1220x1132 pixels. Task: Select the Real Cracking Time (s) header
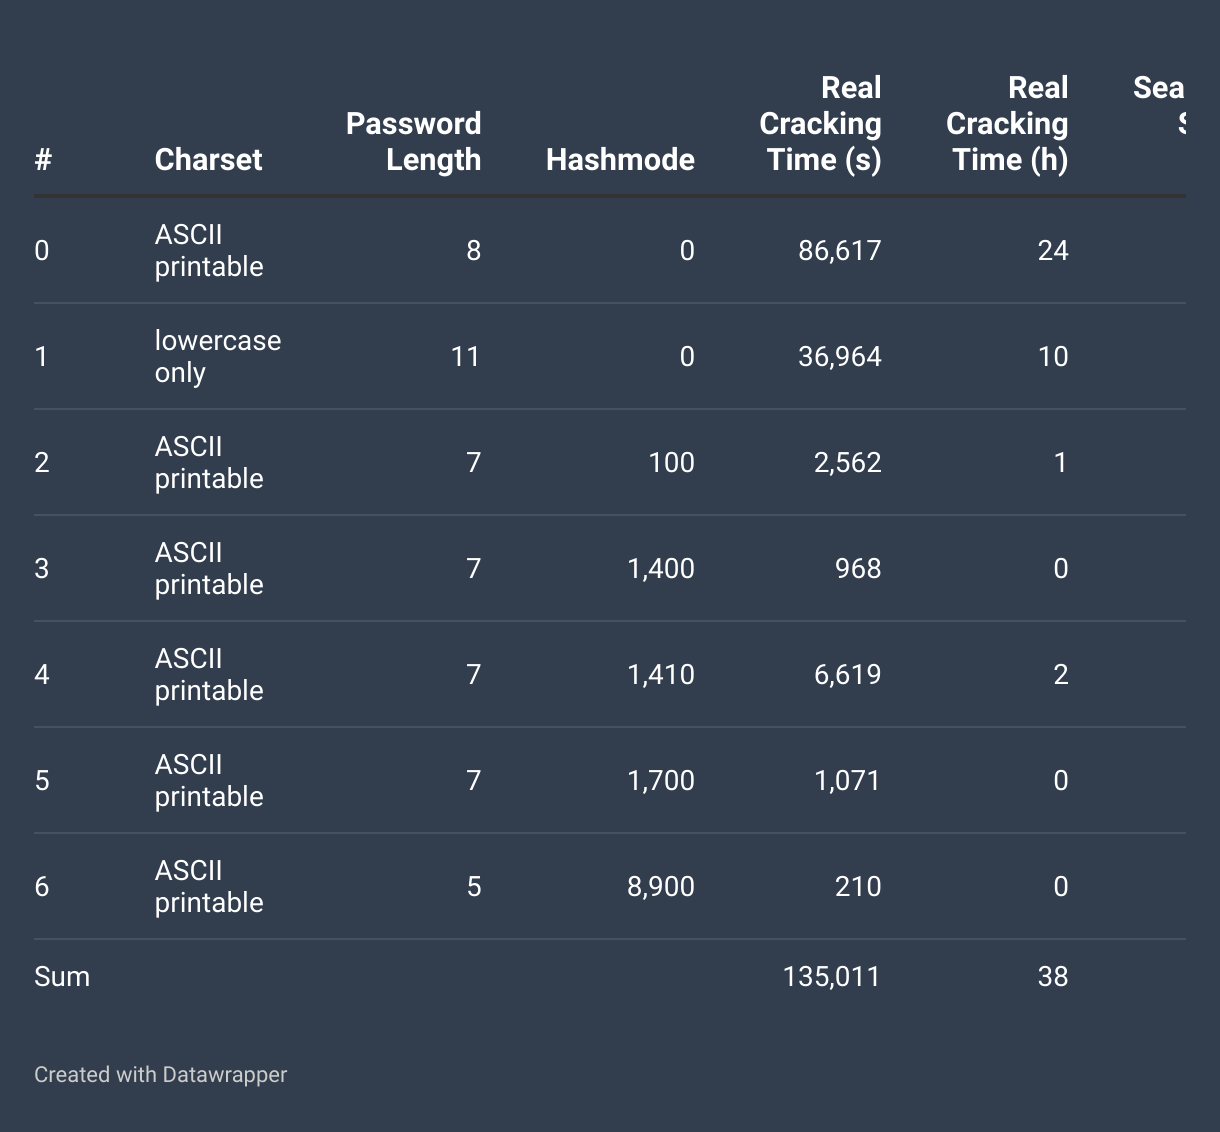click(x=820, y=124)
